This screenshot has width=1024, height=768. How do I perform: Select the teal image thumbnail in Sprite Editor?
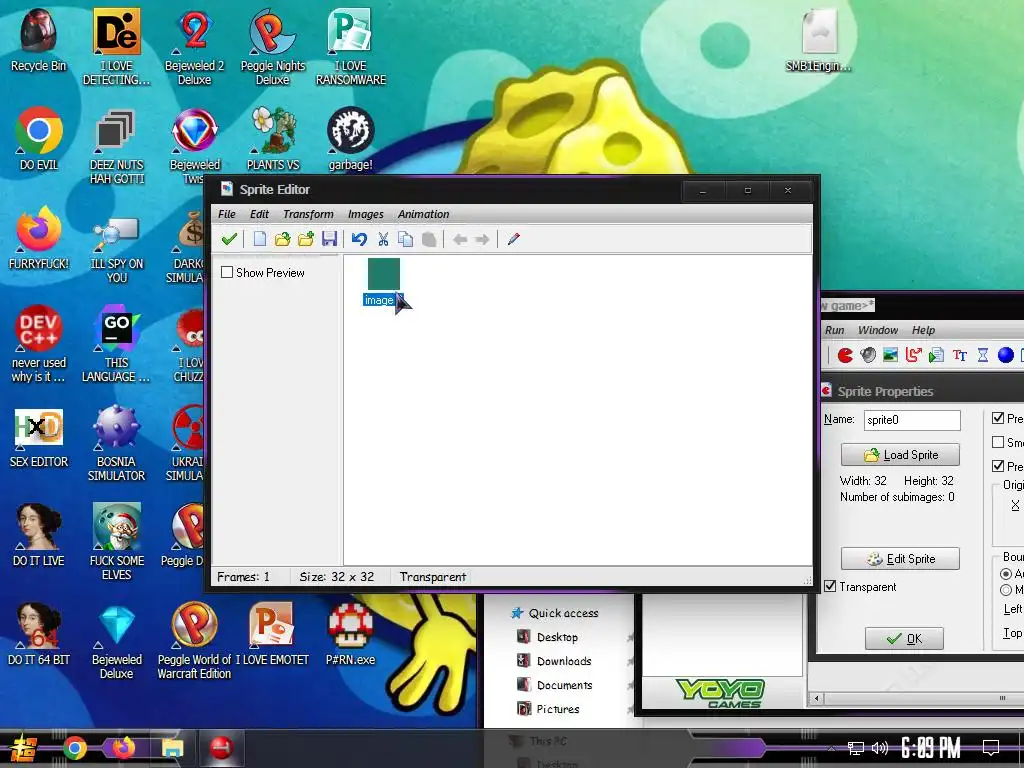click(x=383, y=274)
